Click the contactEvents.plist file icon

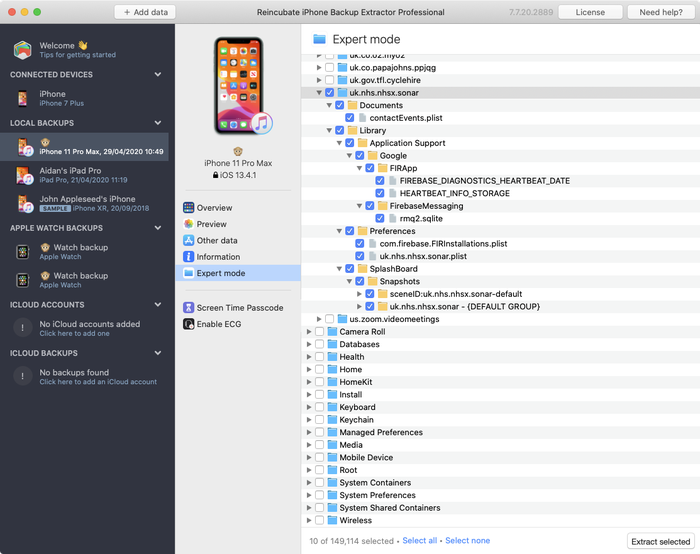(362, 118)
